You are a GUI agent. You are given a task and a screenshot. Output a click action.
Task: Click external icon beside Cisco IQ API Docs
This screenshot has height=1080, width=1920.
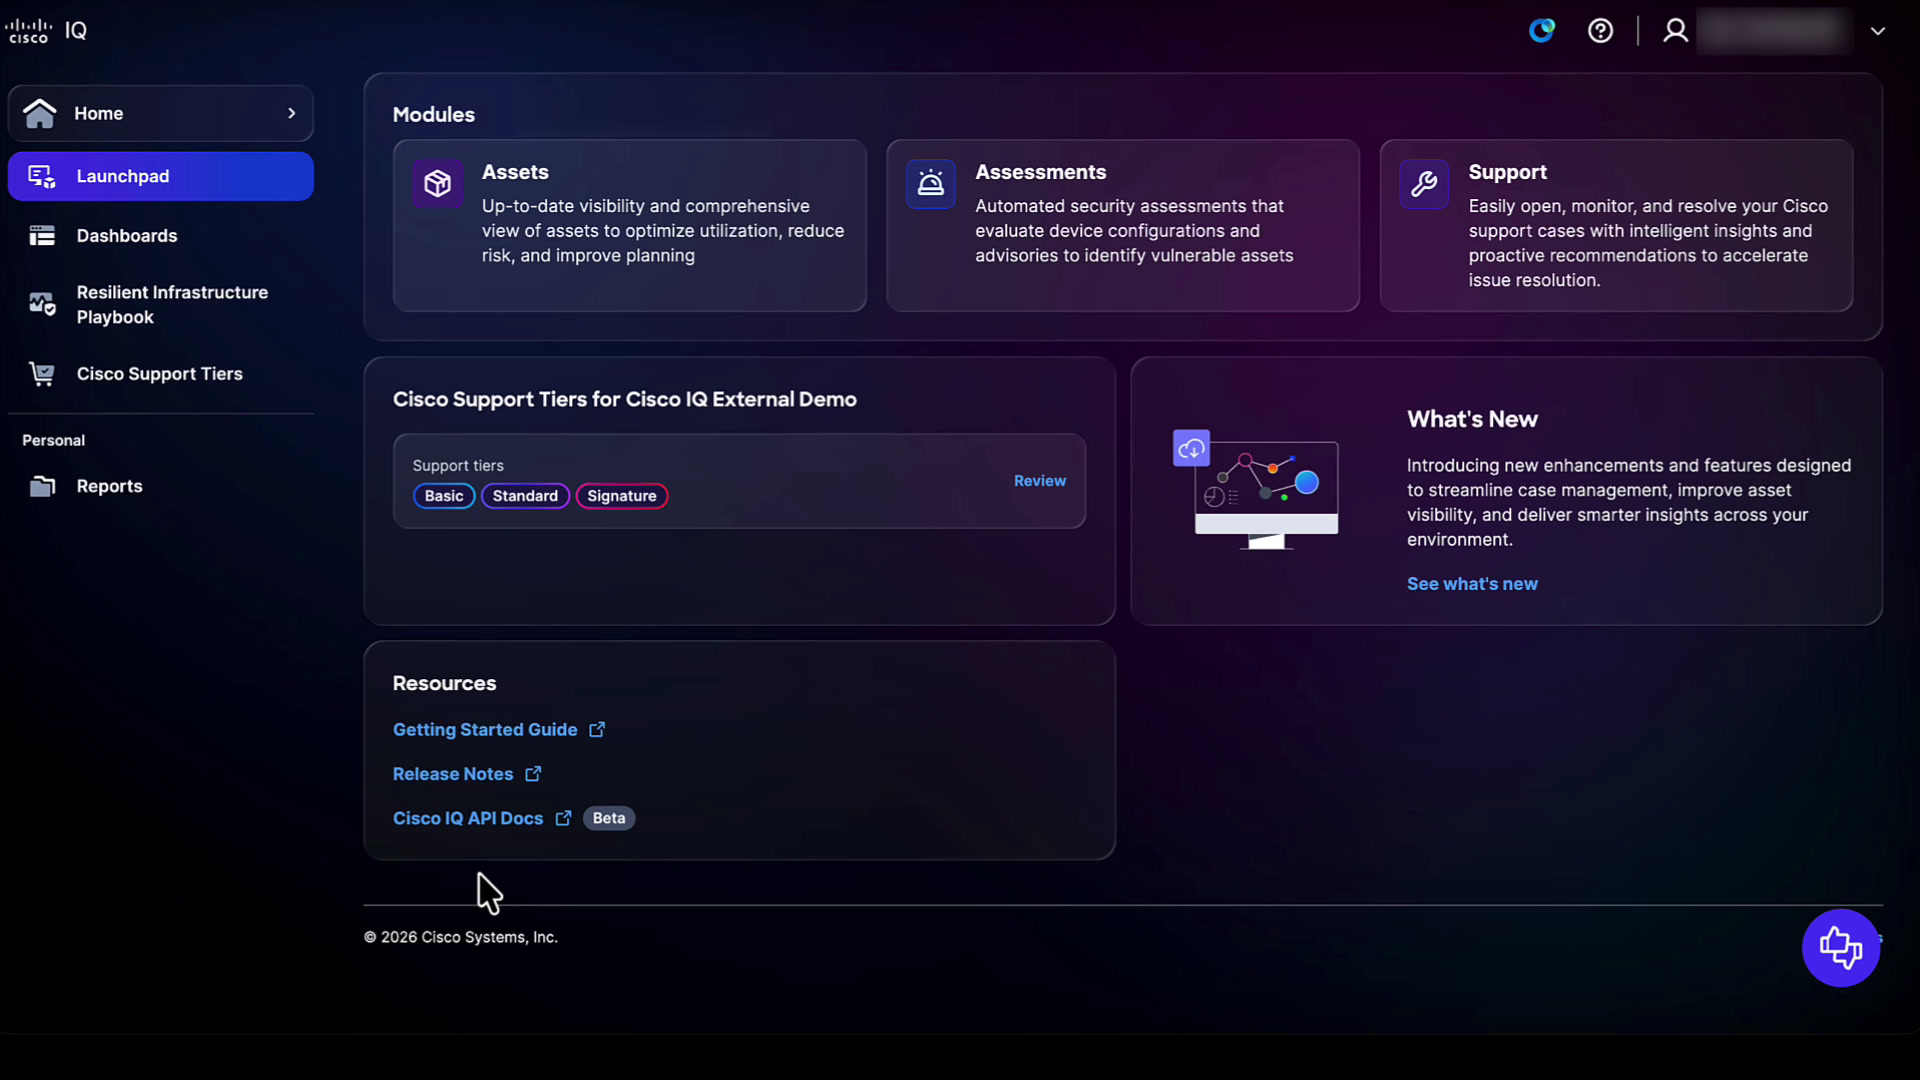pos(564,818)
